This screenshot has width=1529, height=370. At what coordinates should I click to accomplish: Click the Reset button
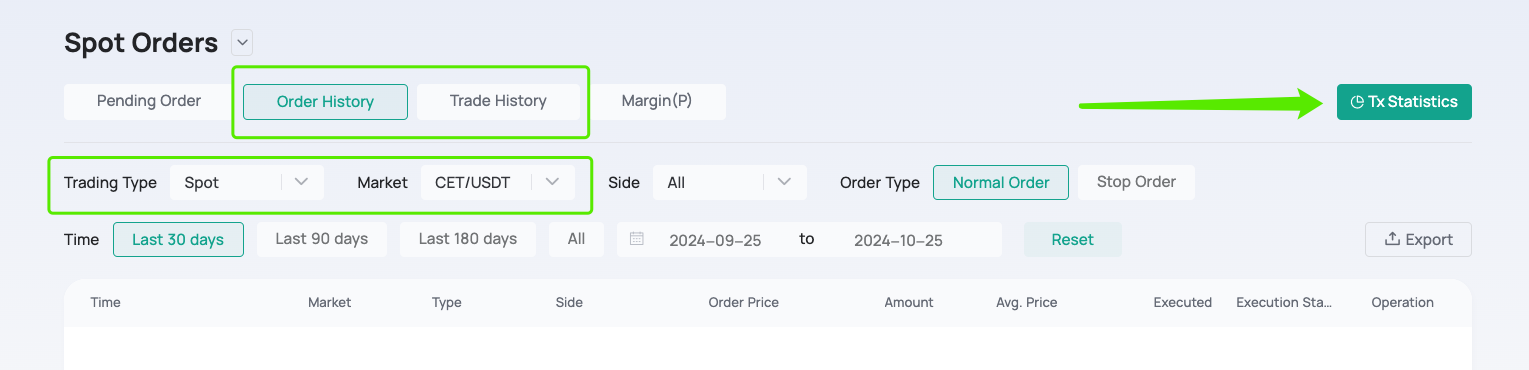[1073, 240]
